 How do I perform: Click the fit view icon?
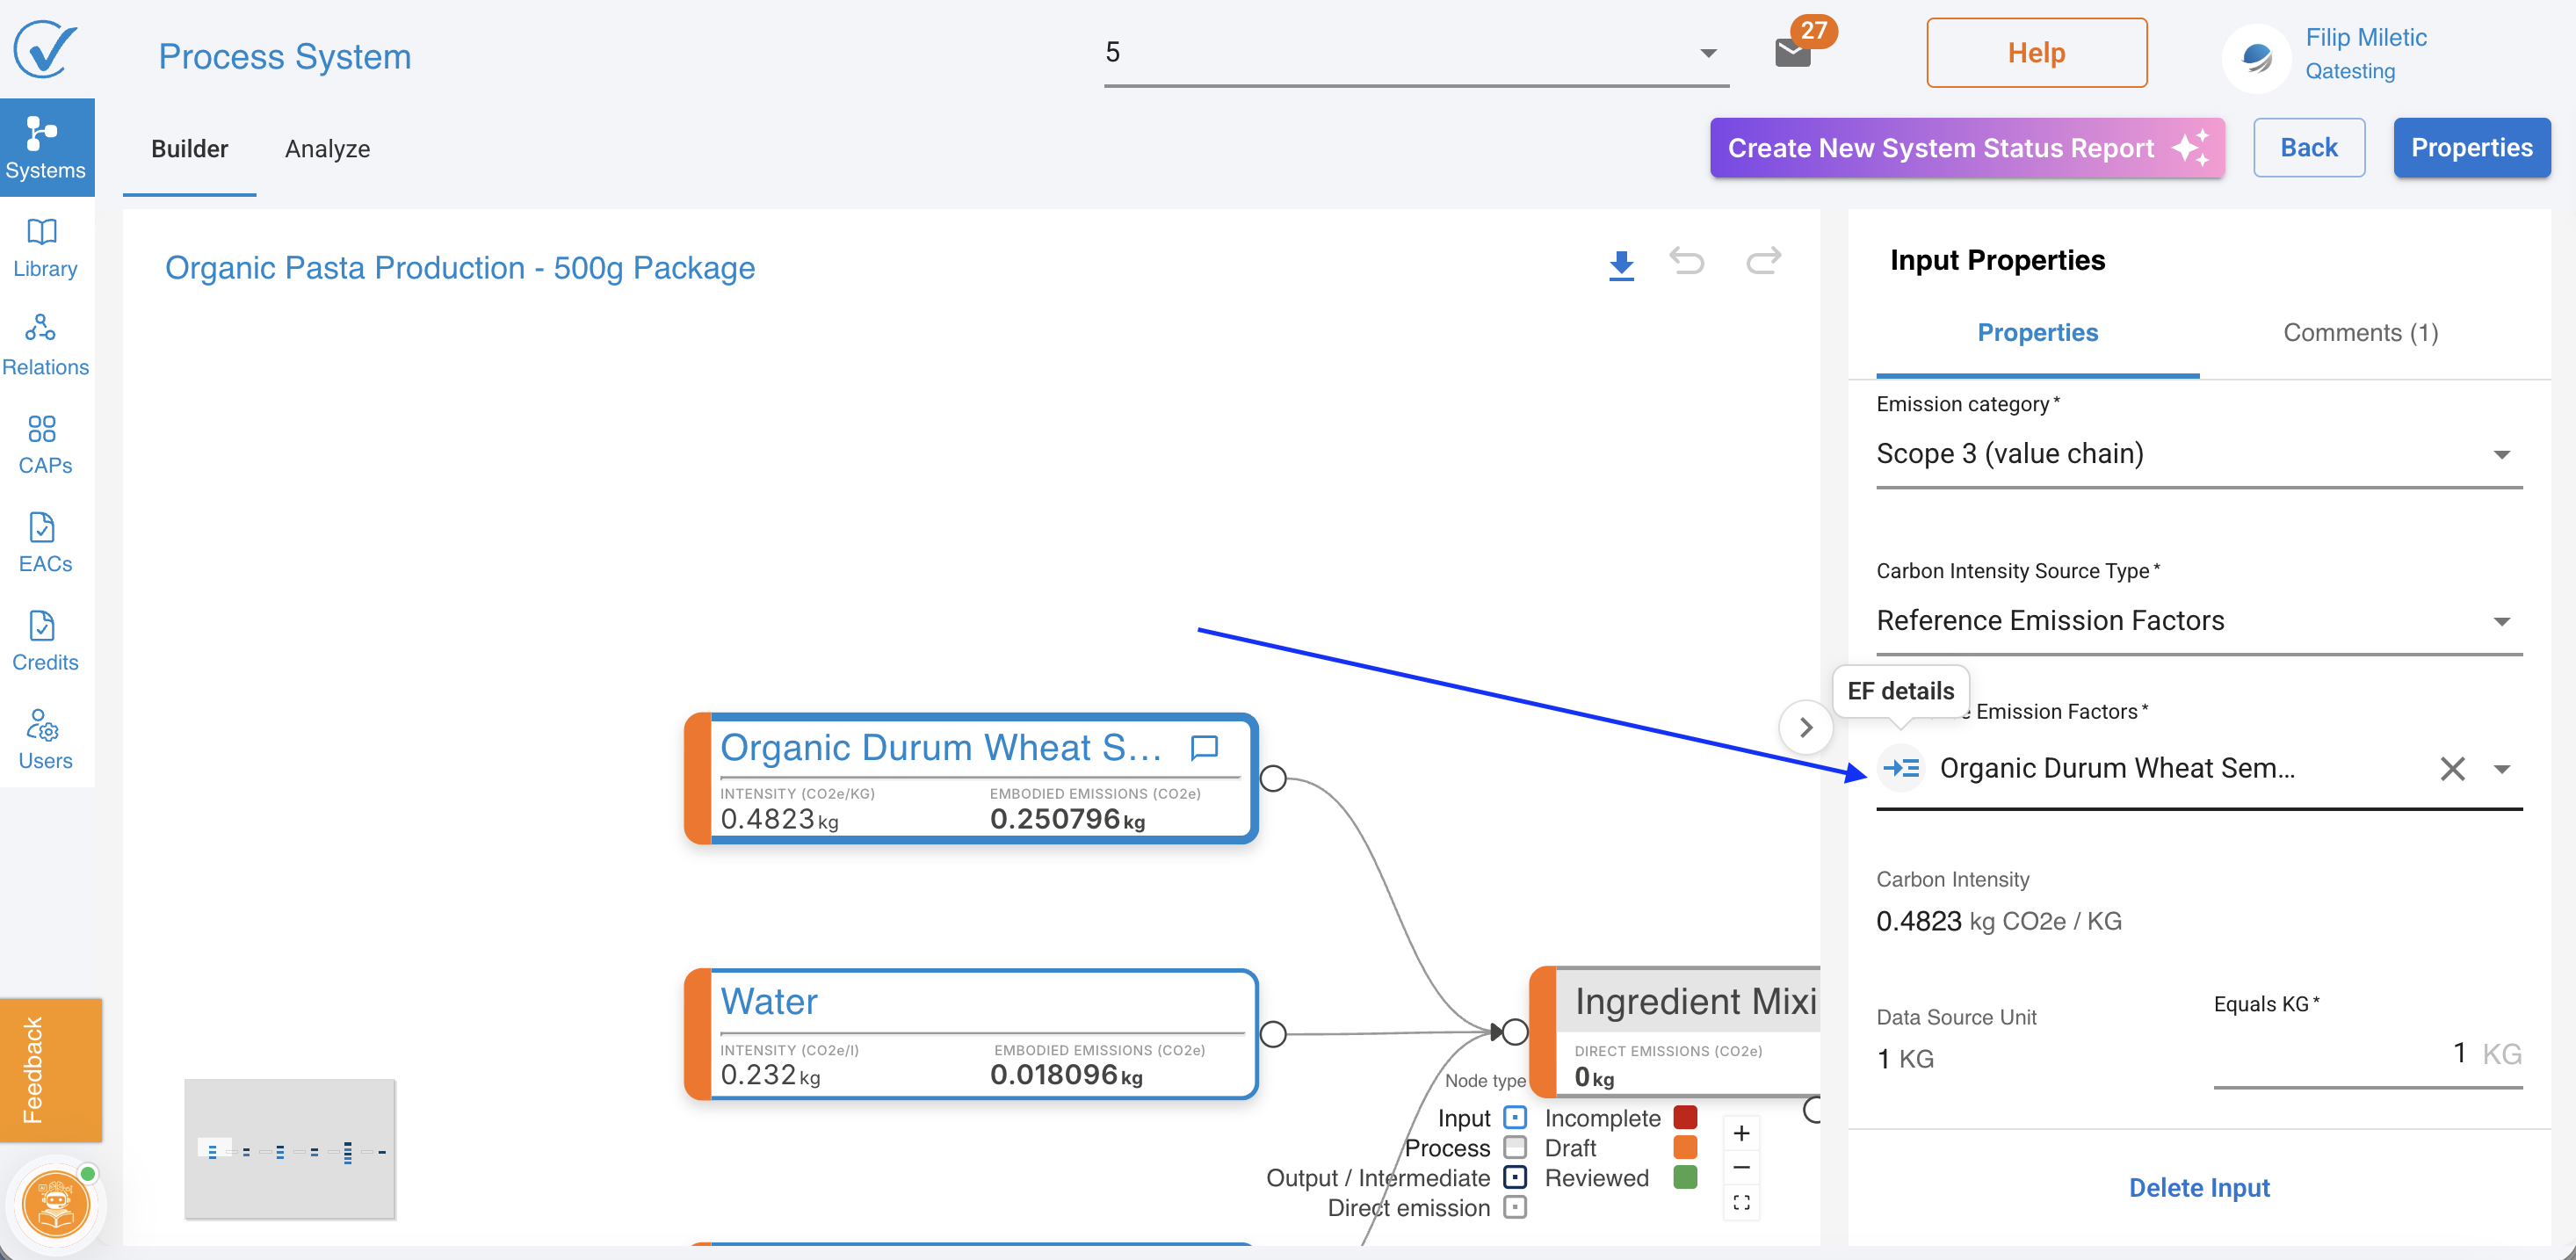point(1741,1203)
